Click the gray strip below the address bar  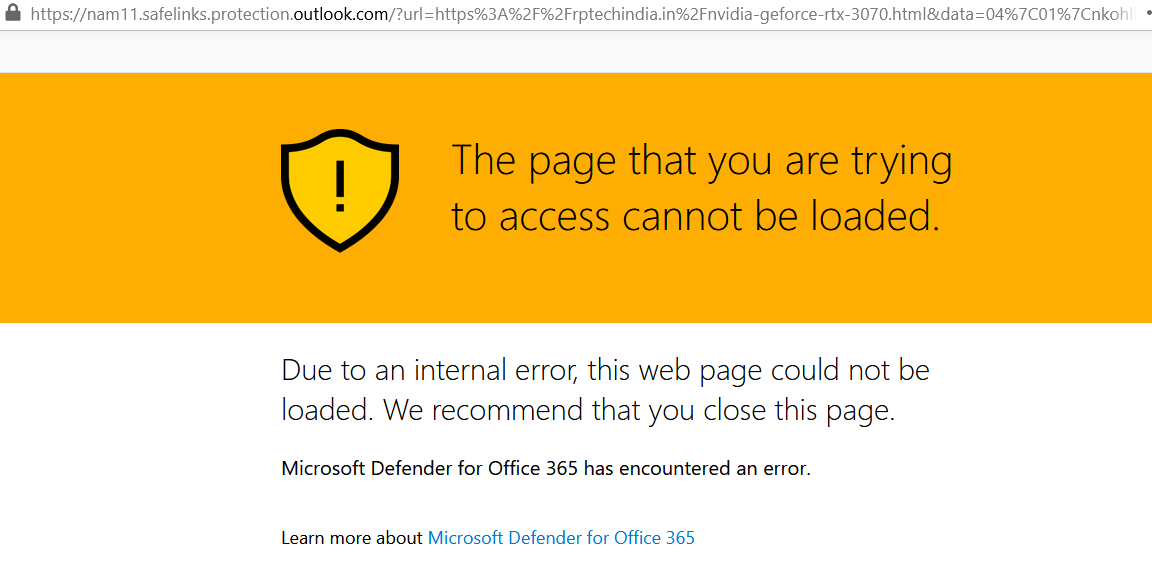coord(576,51)
